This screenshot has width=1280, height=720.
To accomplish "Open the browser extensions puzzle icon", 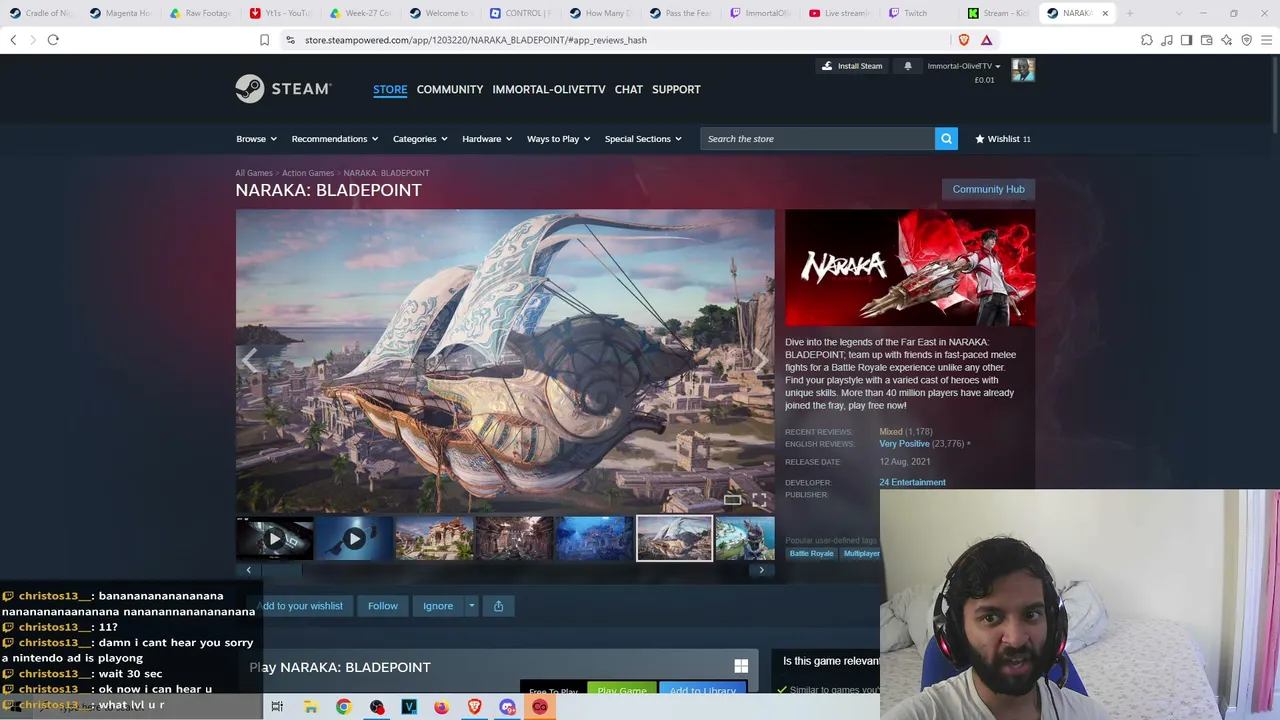I will (1147, 40).
